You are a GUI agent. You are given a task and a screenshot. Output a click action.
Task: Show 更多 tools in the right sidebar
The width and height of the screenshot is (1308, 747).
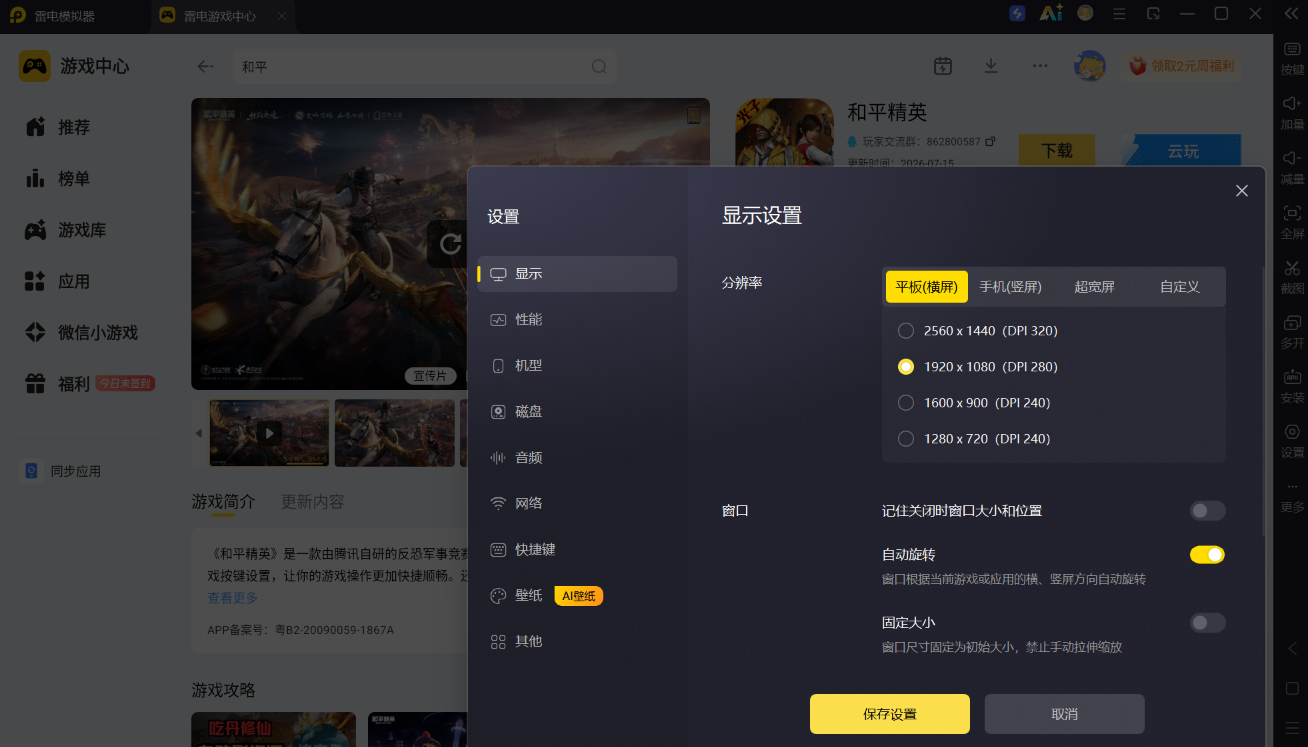tap(1292, 496)
